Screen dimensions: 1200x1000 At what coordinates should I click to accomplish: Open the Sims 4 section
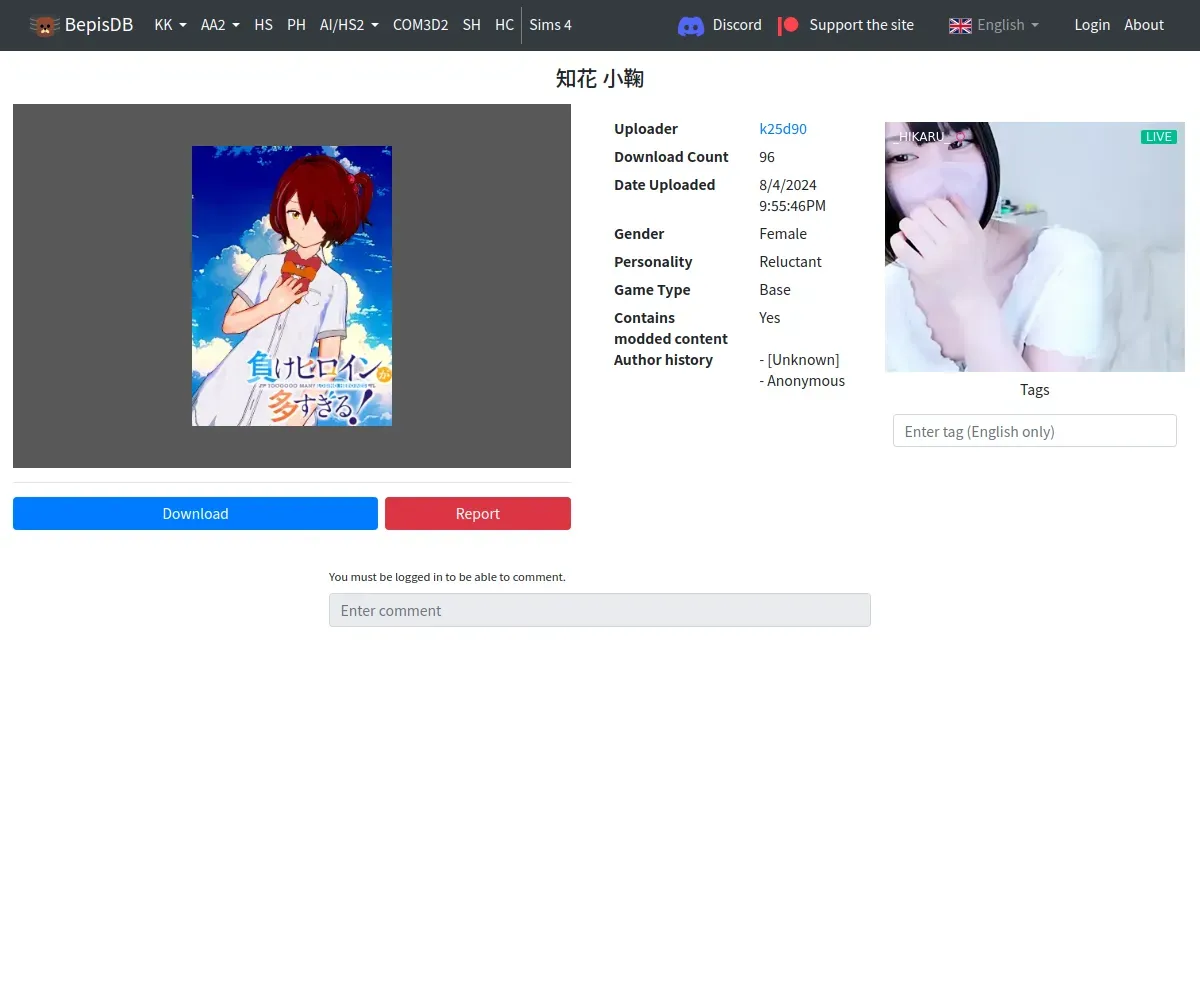tap(551, 25)
